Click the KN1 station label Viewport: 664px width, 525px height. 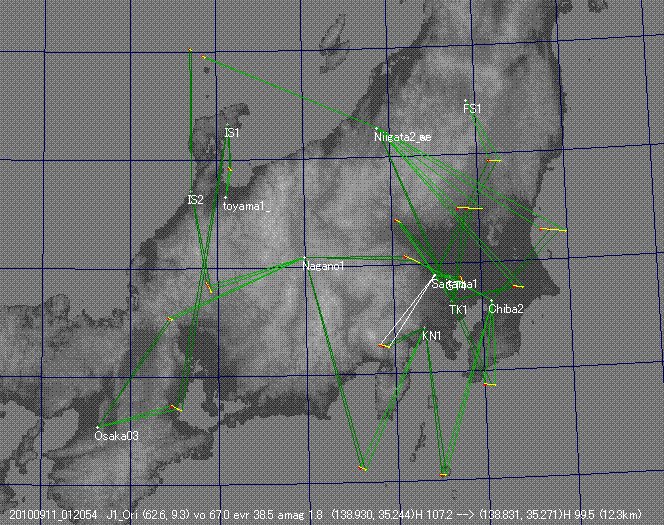[x=432, y=336]
